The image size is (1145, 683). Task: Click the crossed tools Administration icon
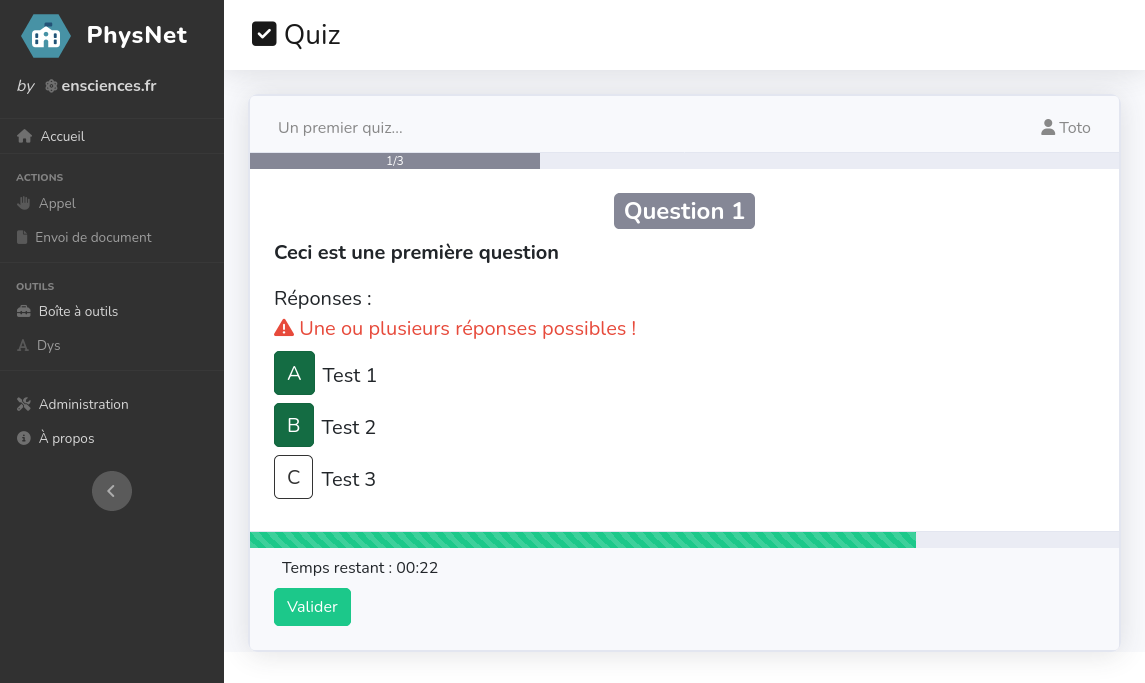pos(25,404)
